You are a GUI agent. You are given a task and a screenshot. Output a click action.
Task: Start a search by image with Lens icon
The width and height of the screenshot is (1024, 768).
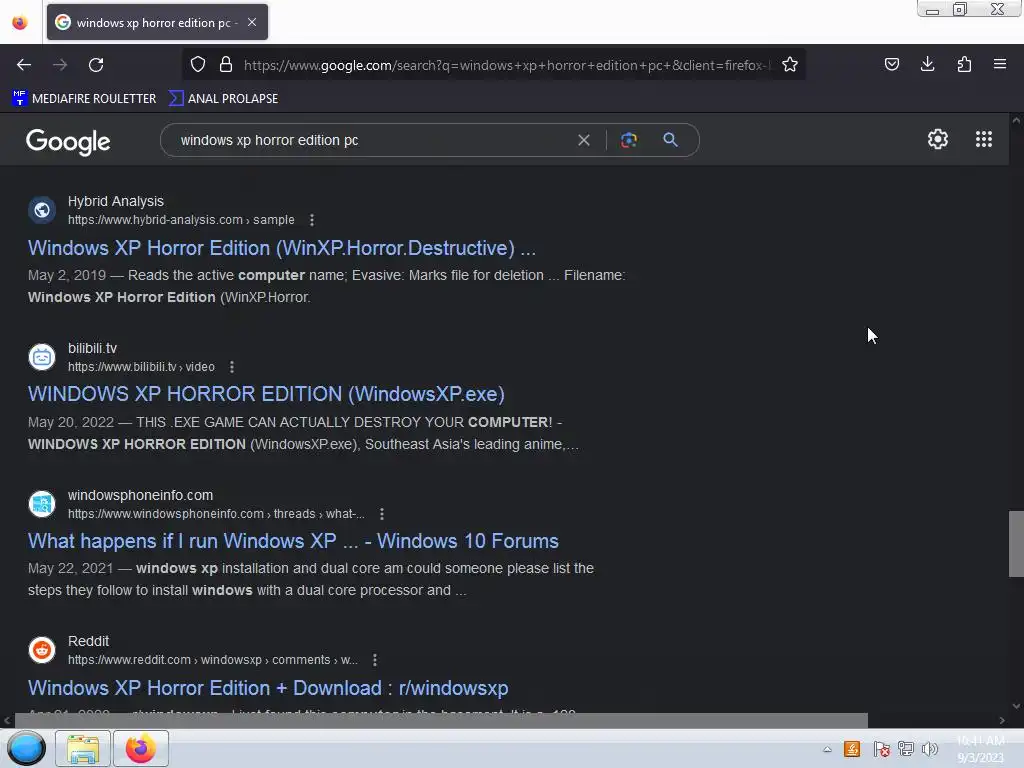pyautogui.click(x=629, y=140)
